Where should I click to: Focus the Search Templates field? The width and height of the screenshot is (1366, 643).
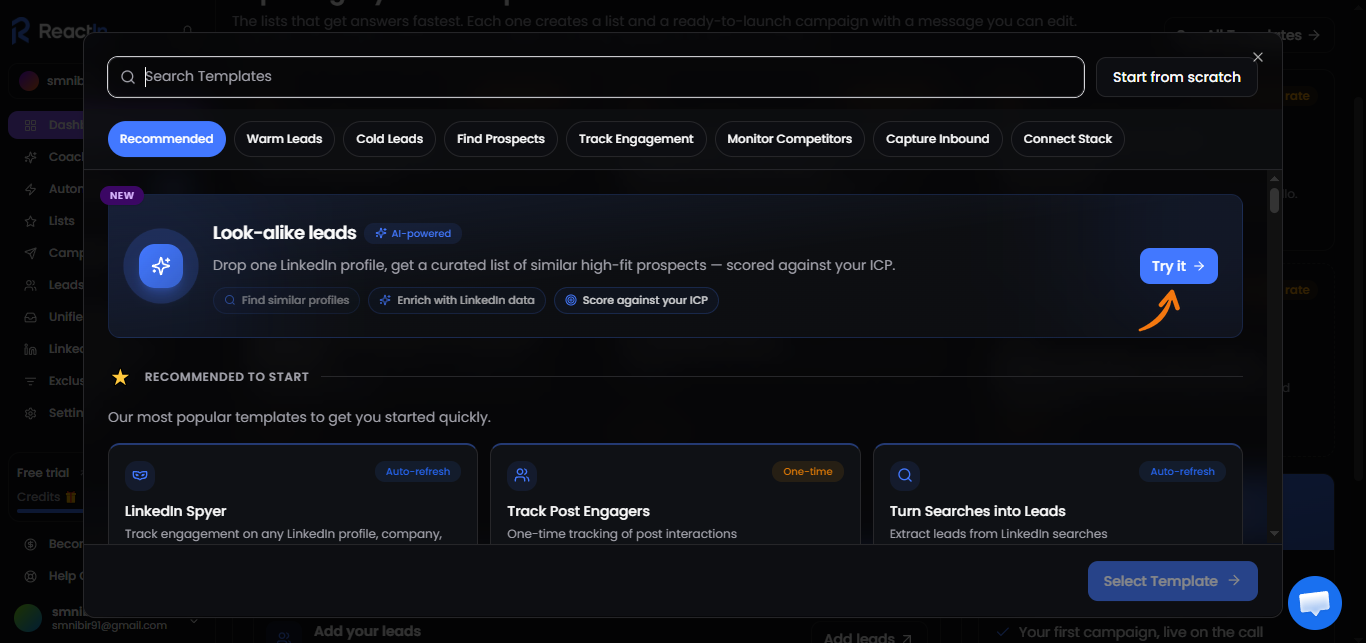pos(596,77)
